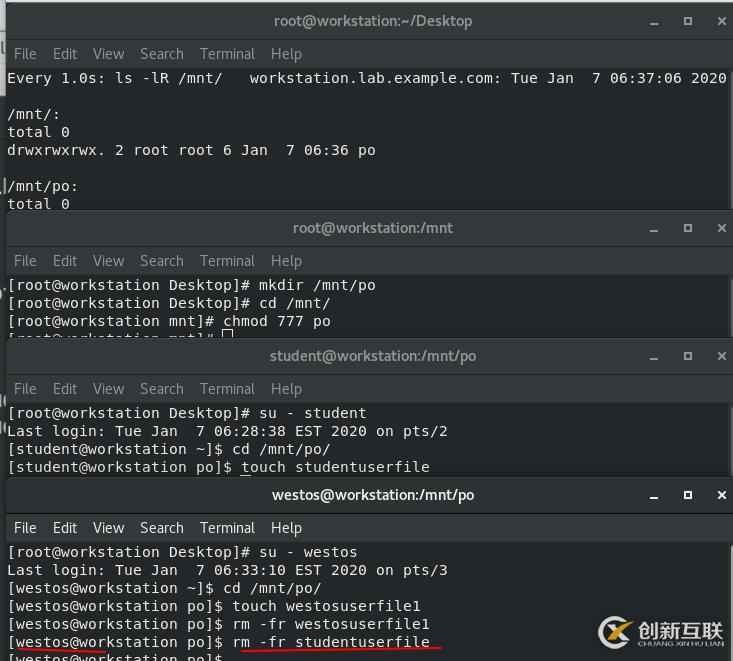The height and width of the screenshot is (661, 733).
Task: Open Edit menu in westos@workstation terminal
Action: pos(65,528)
